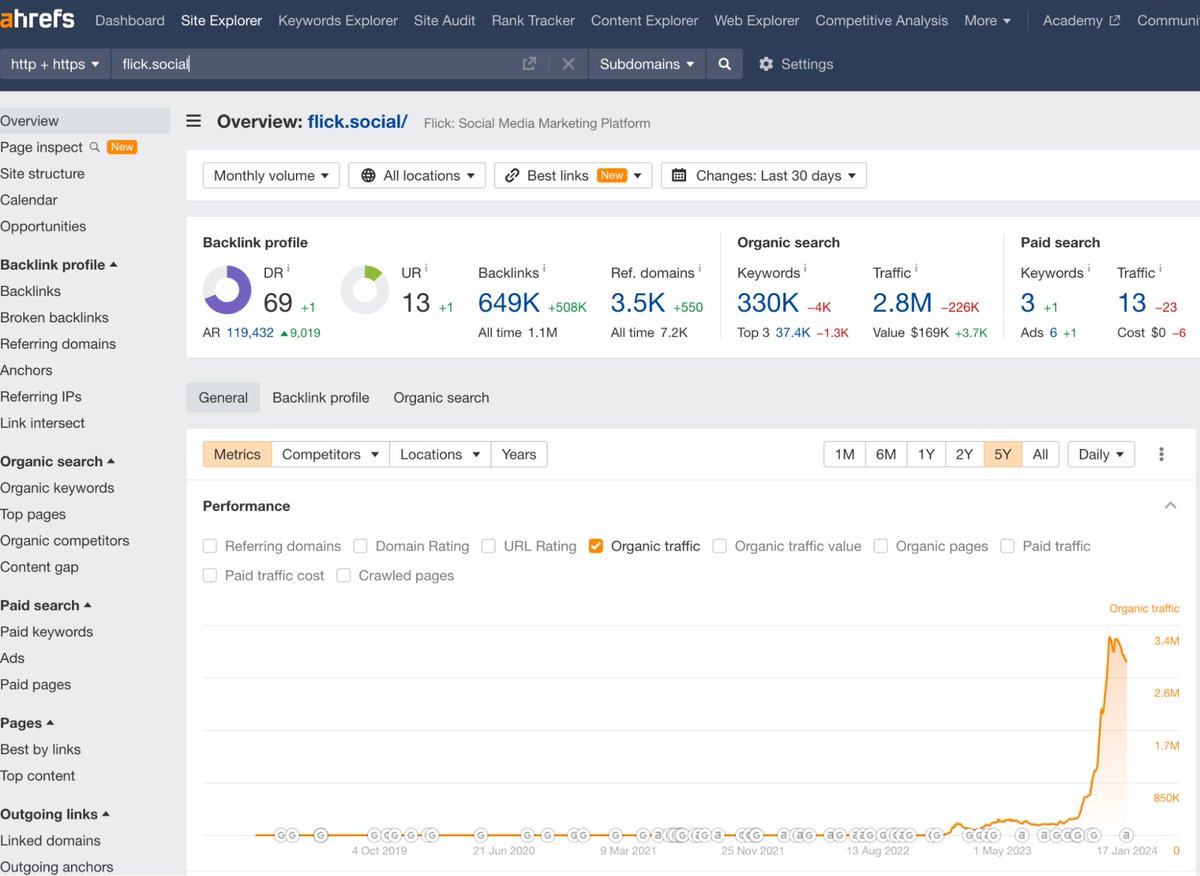Open Competitors dropdown
Image resolution: width=1200 pixels, height=876 pixels.
330,454
